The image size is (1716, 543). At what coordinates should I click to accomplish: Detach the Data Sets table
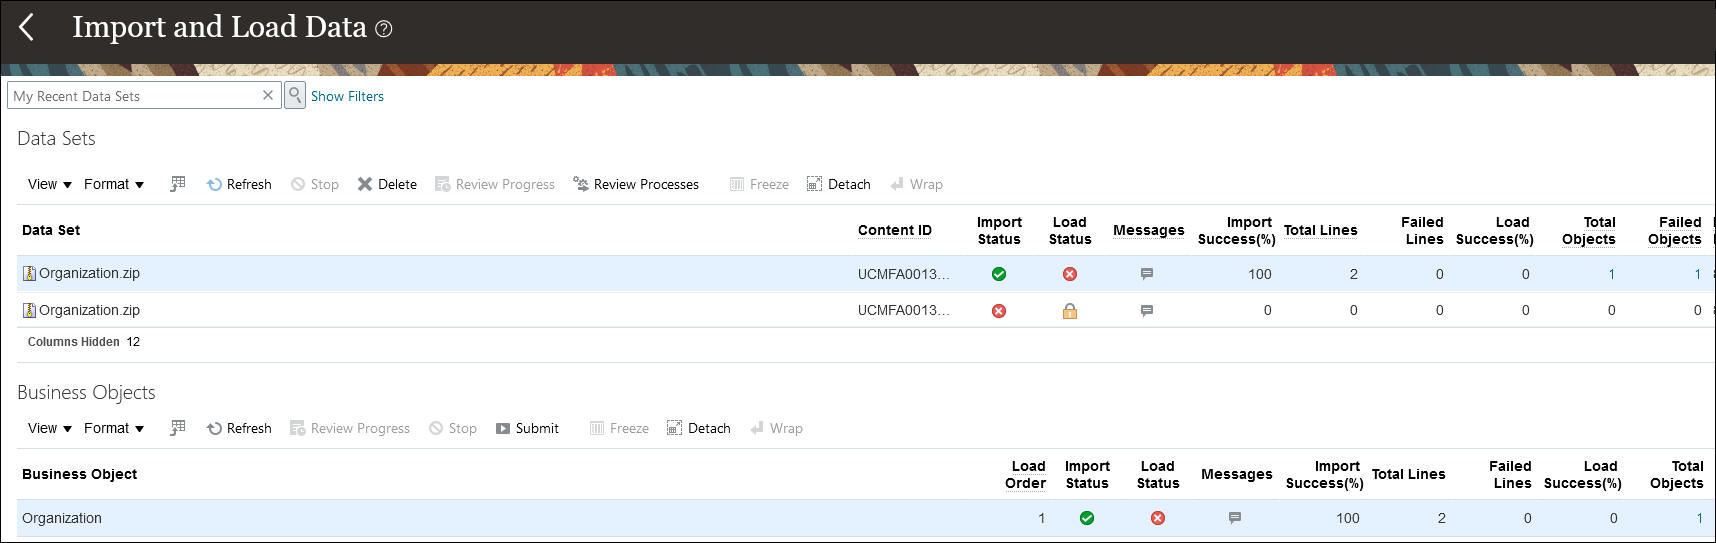839,184
